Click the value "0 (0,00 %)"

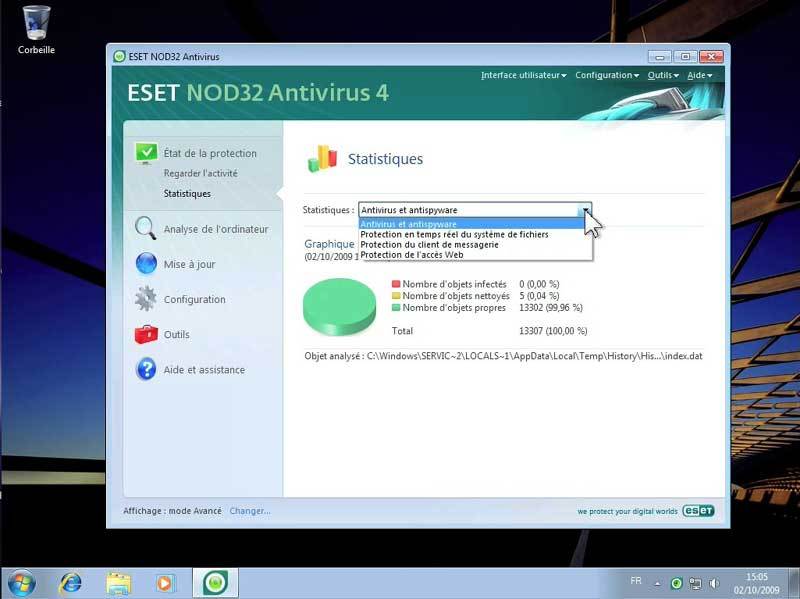(x=539, y=284)
